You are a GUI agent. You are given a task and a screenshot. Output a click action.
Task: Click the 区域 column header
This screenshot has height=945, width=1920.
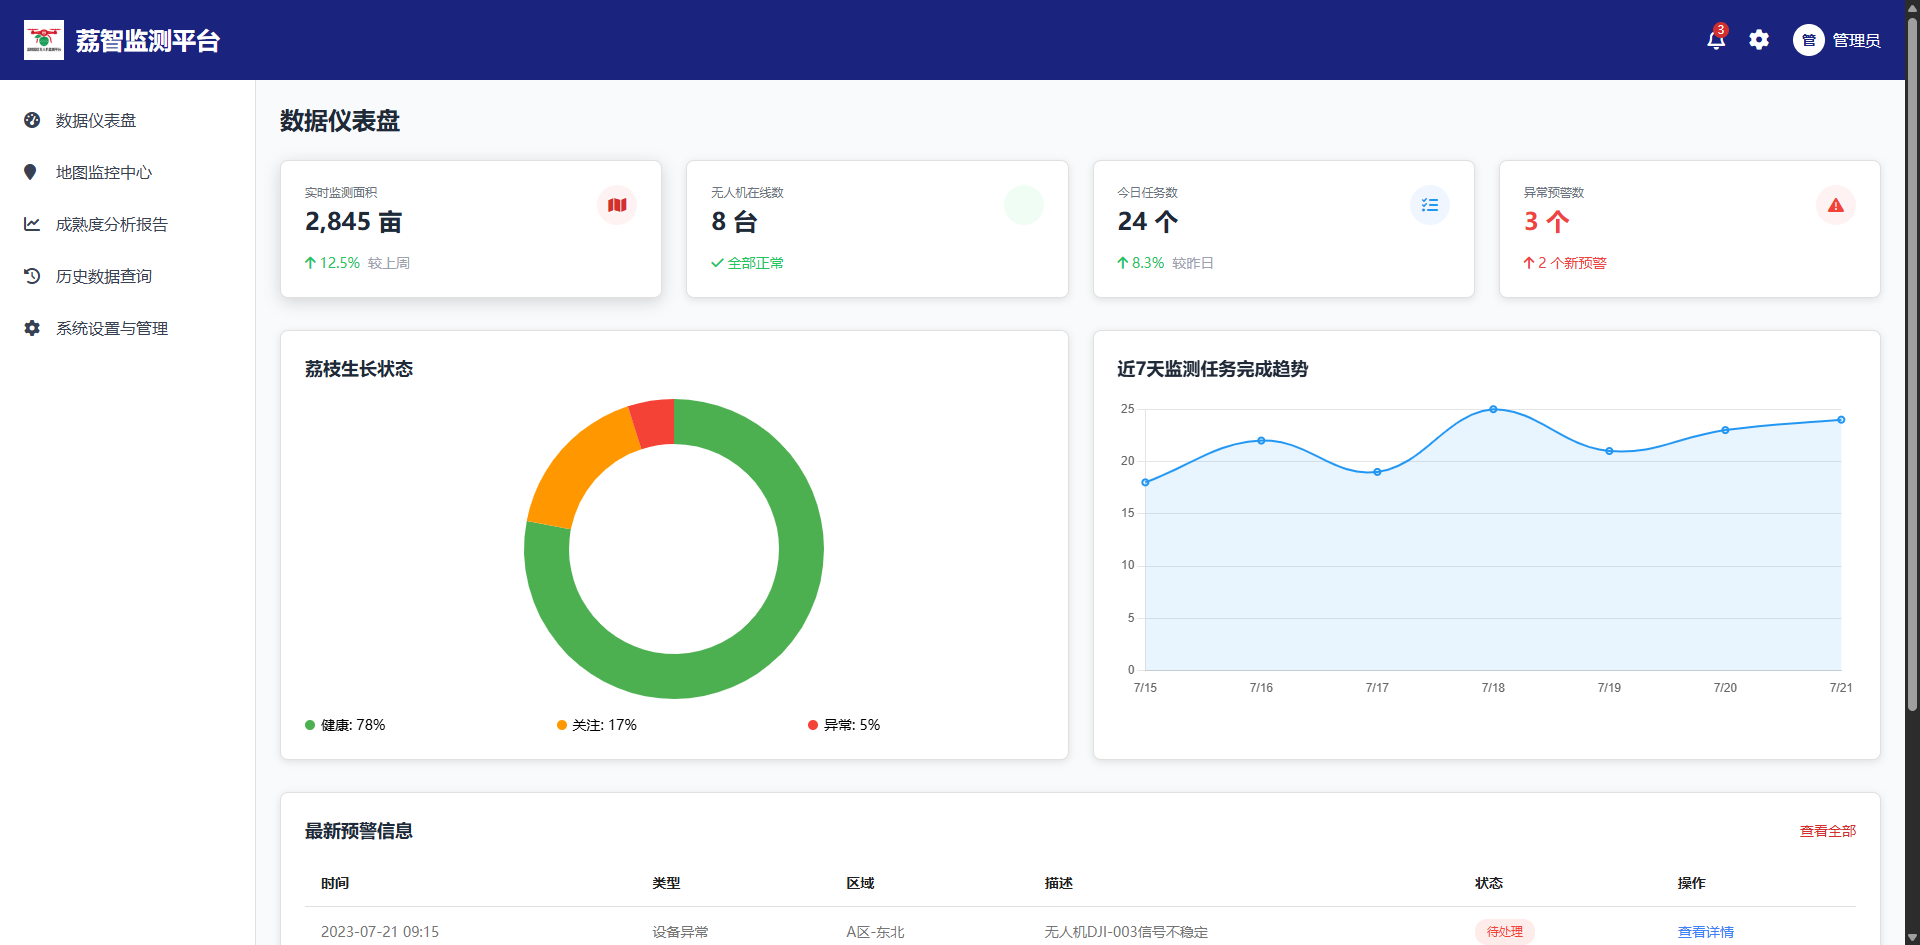[860, 883]
